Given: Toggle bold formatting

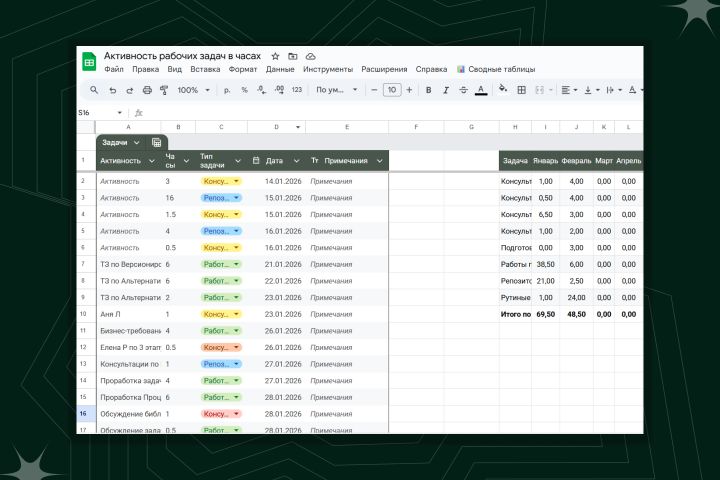Looking at the screenshot, I should tap(428, 90).
